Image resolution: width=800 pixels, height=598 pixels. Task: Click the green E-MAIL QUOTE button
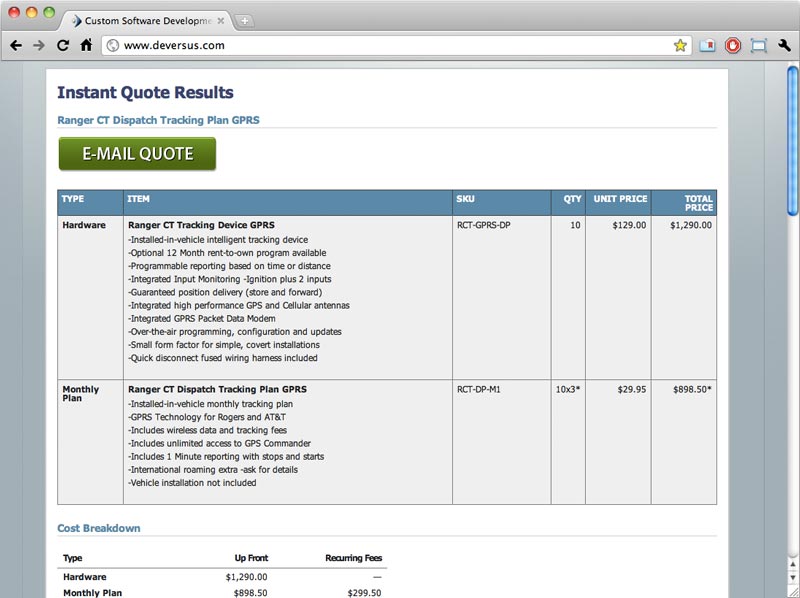pyautogui.click(x=137, y=154)
